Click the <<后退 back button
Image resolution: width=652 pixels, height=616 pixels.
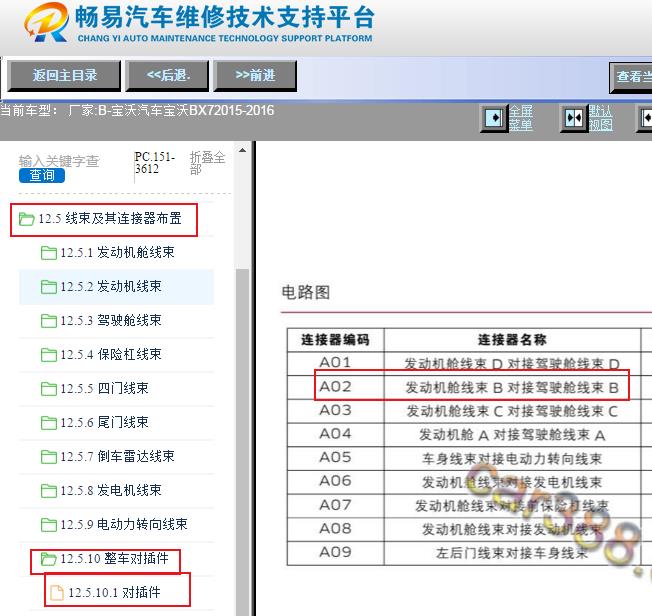tap(167, 76)
